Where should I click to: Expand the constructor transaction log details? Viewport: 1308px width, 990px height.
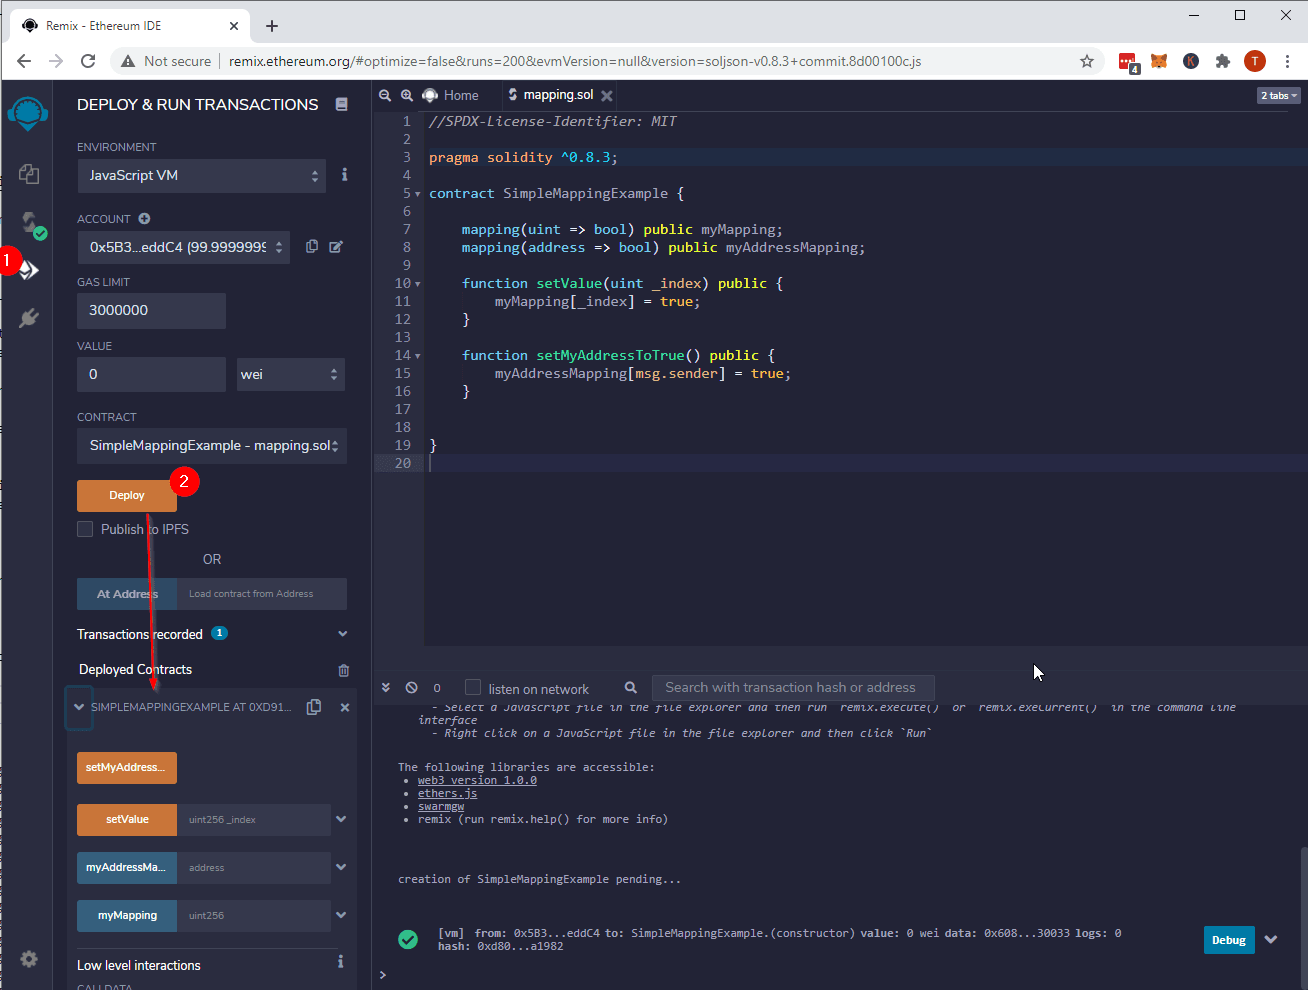click(1271, 940)
